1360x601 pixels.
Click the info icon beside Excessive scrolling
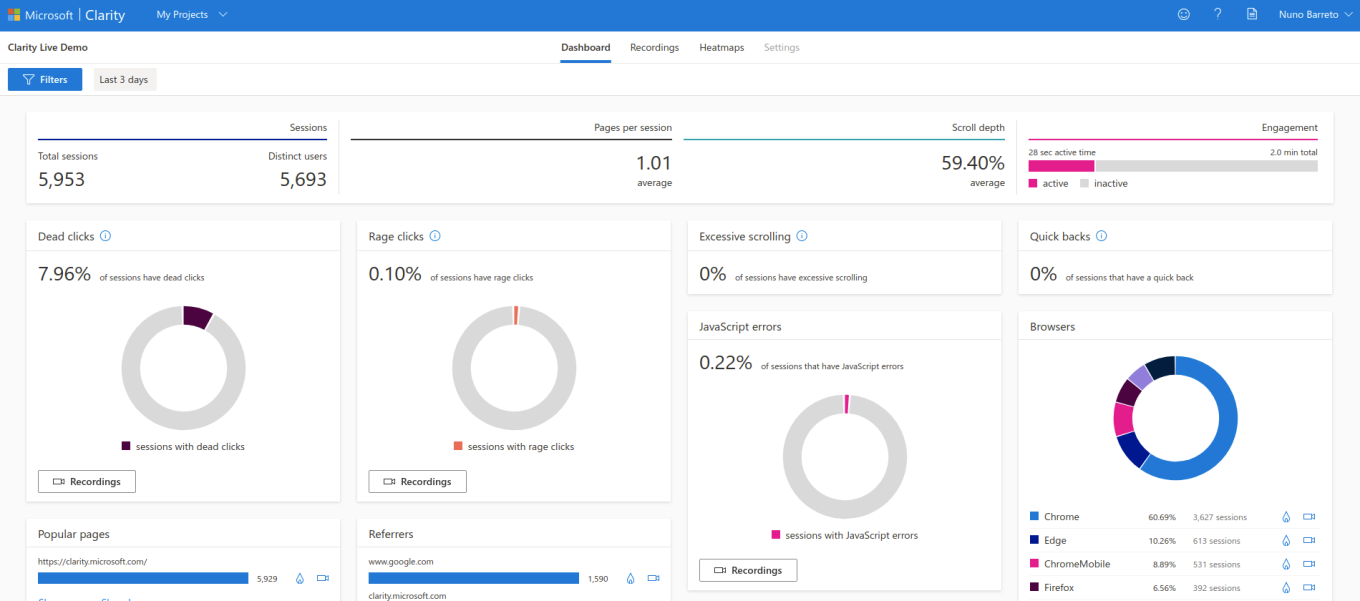[801, 236]
